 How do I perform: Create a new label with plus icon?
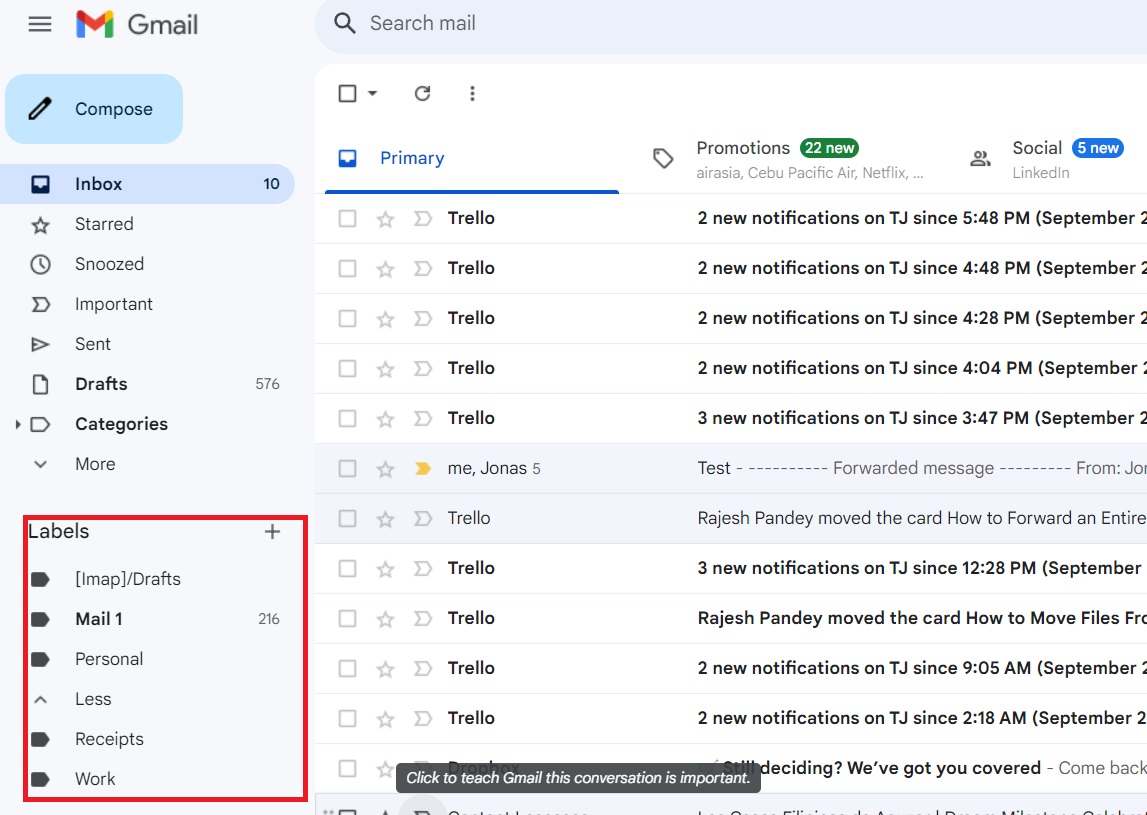[x=272, y=532]
